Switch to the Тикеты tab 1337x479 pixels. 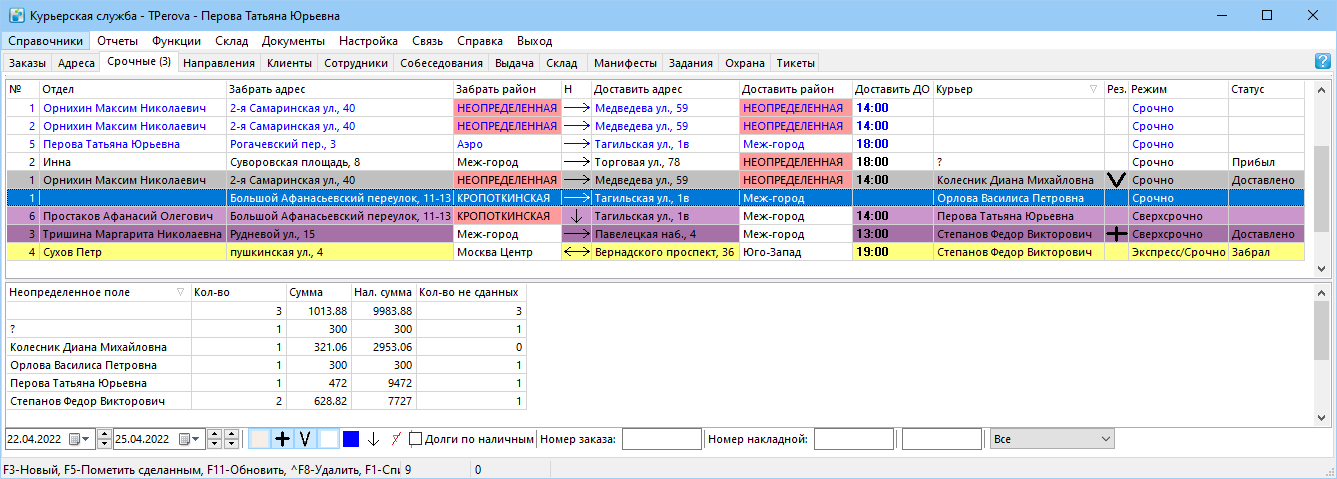(795, 63)
